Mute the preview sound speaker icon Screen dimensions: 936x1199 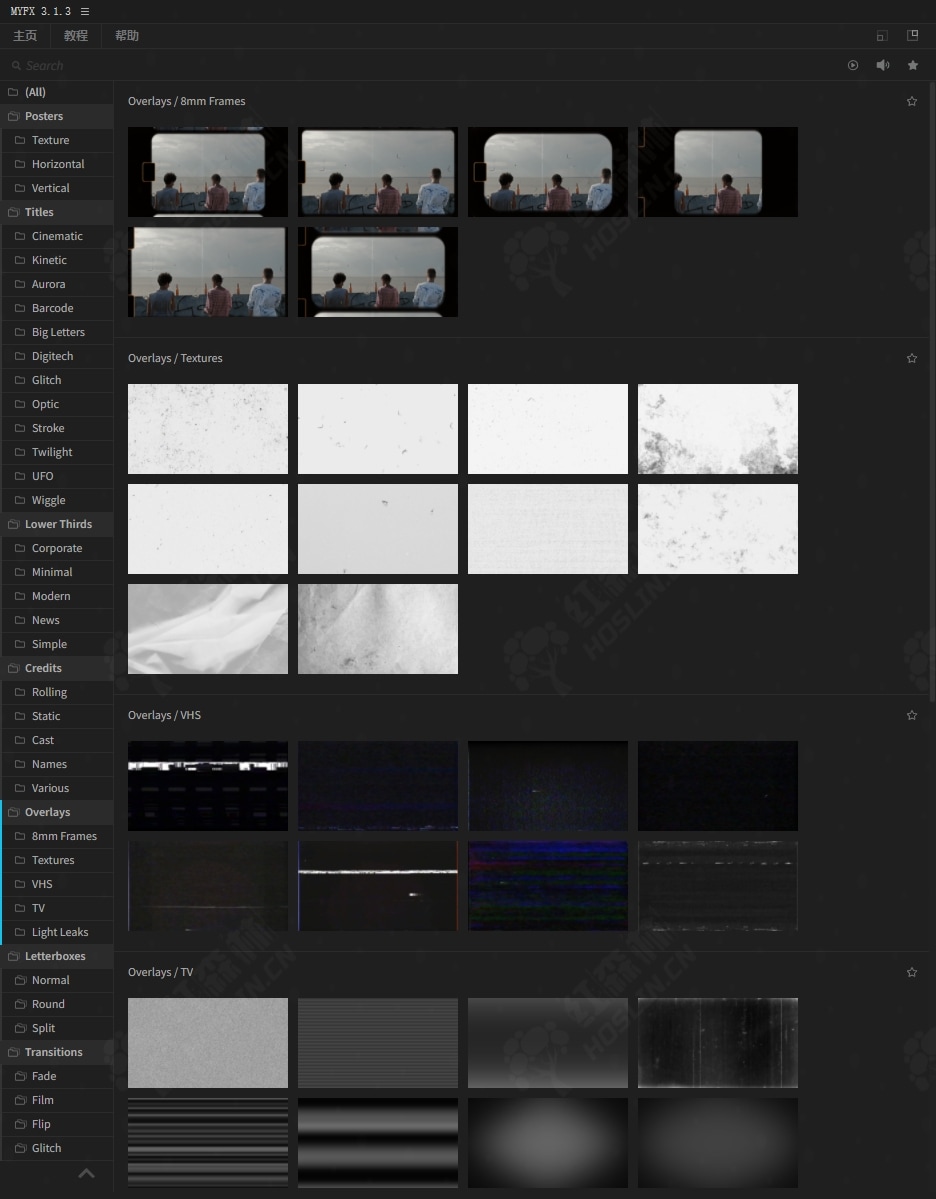(883, 65)
